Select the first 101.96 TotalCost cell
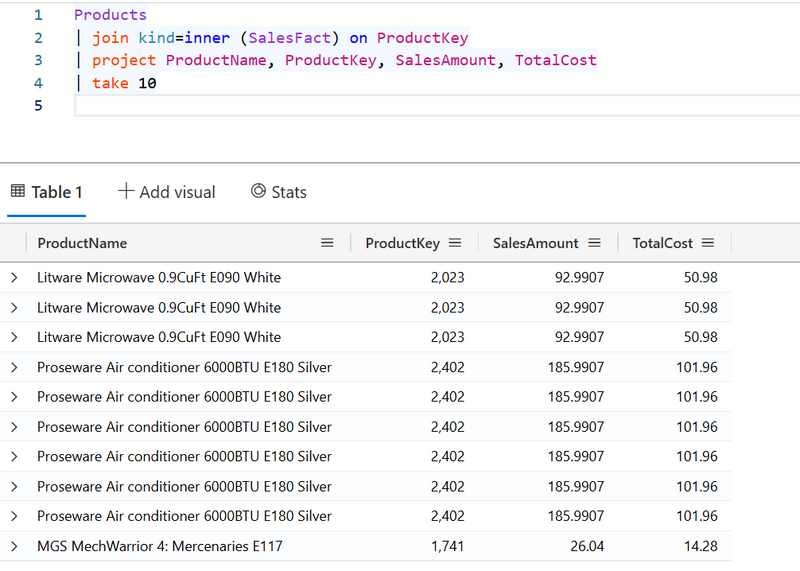800x571 pixels. click(697, 367)
